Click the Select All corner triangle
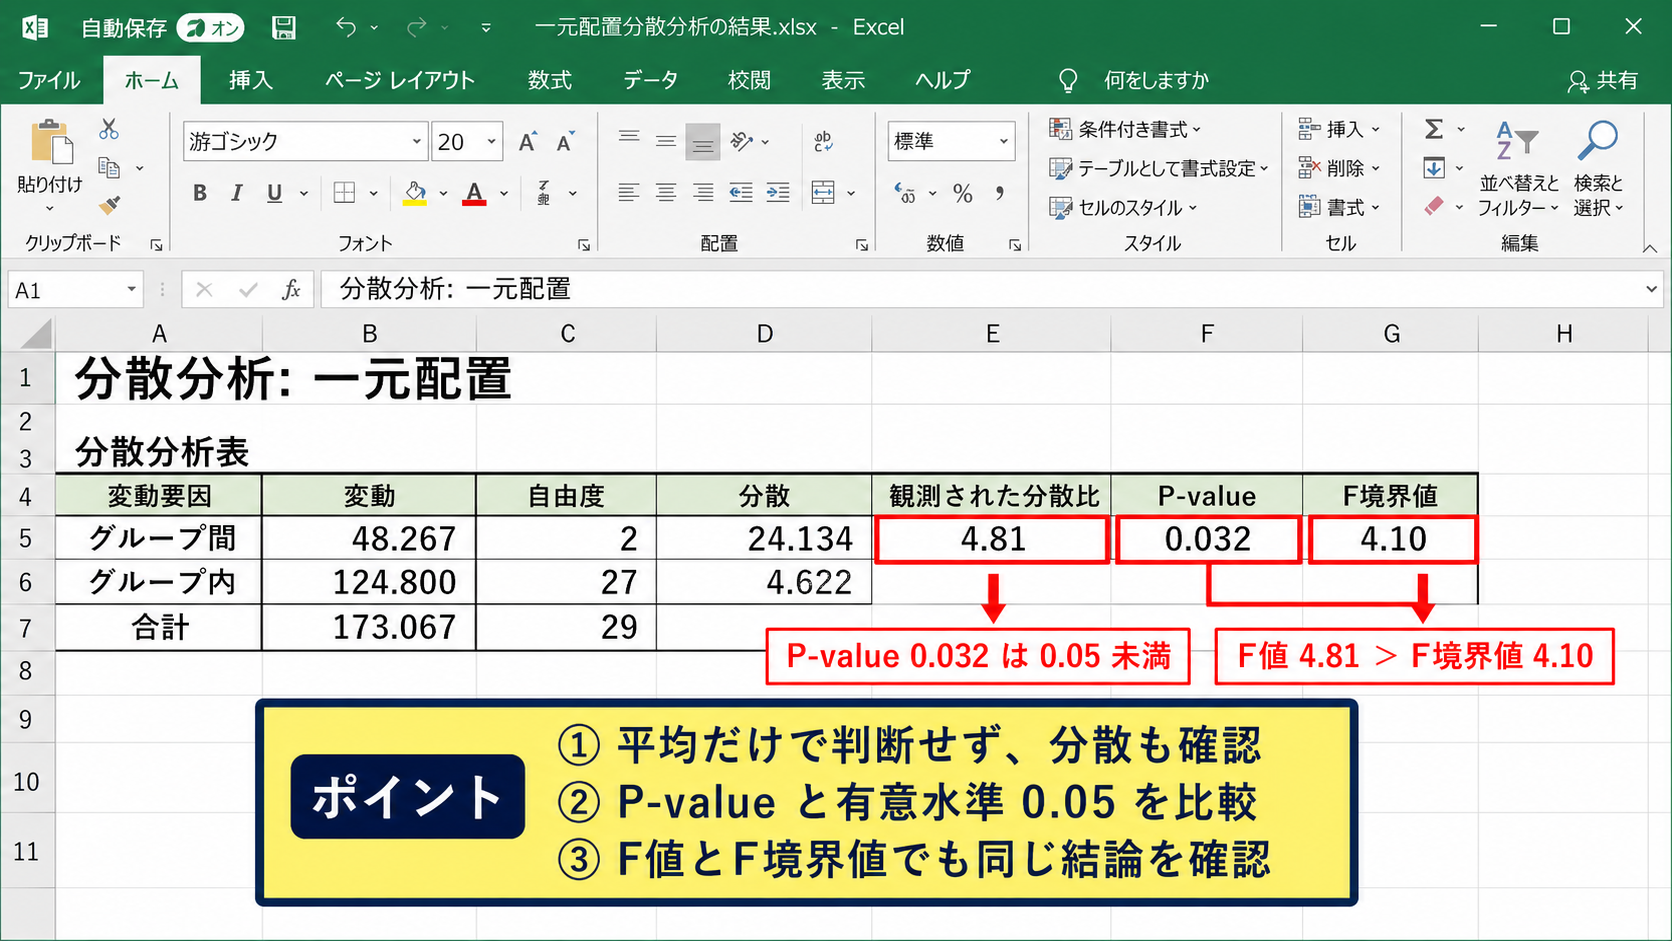The width and height of the screenshot is (1672, 941). click(x=36, y=333)
